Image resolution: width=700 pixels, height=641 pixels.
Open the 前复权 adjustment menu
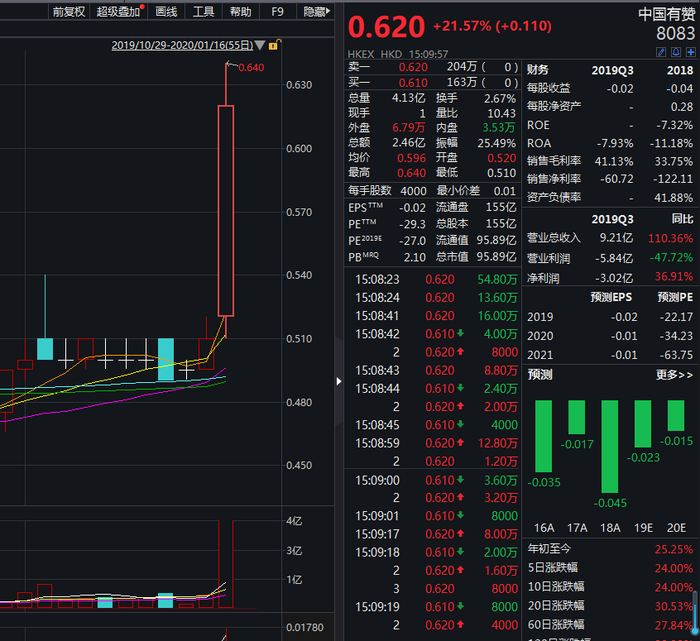pyautogui.click(x=69, y=12)
